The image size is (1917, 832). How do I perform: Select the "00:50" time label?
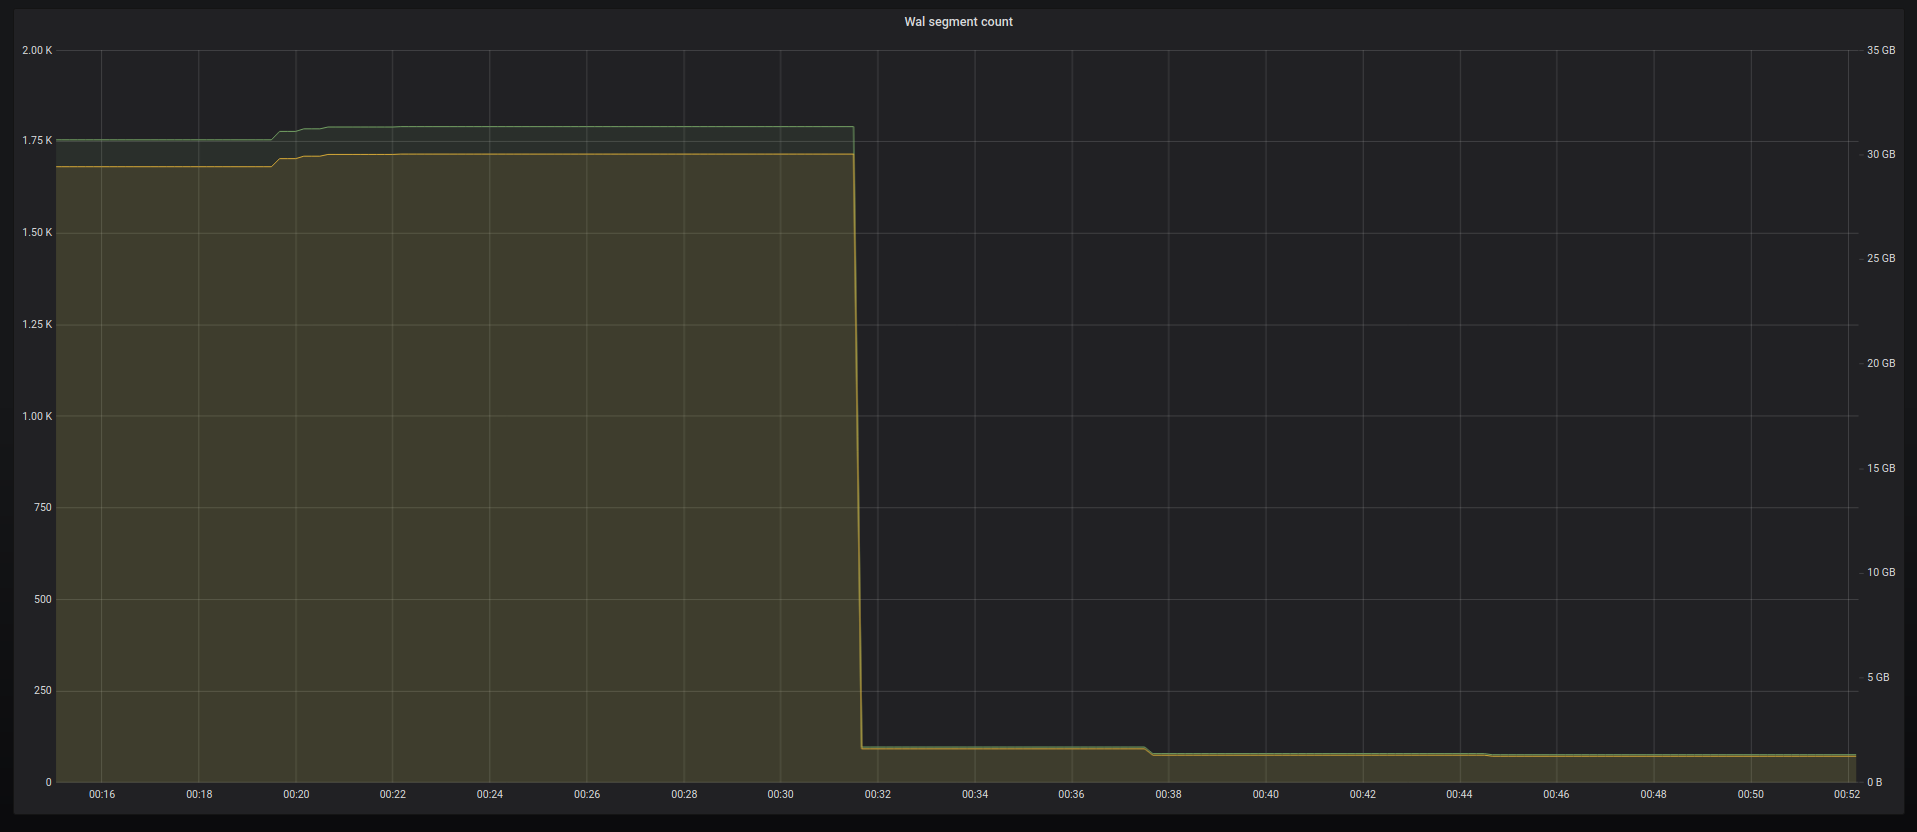coord(1751,795)
